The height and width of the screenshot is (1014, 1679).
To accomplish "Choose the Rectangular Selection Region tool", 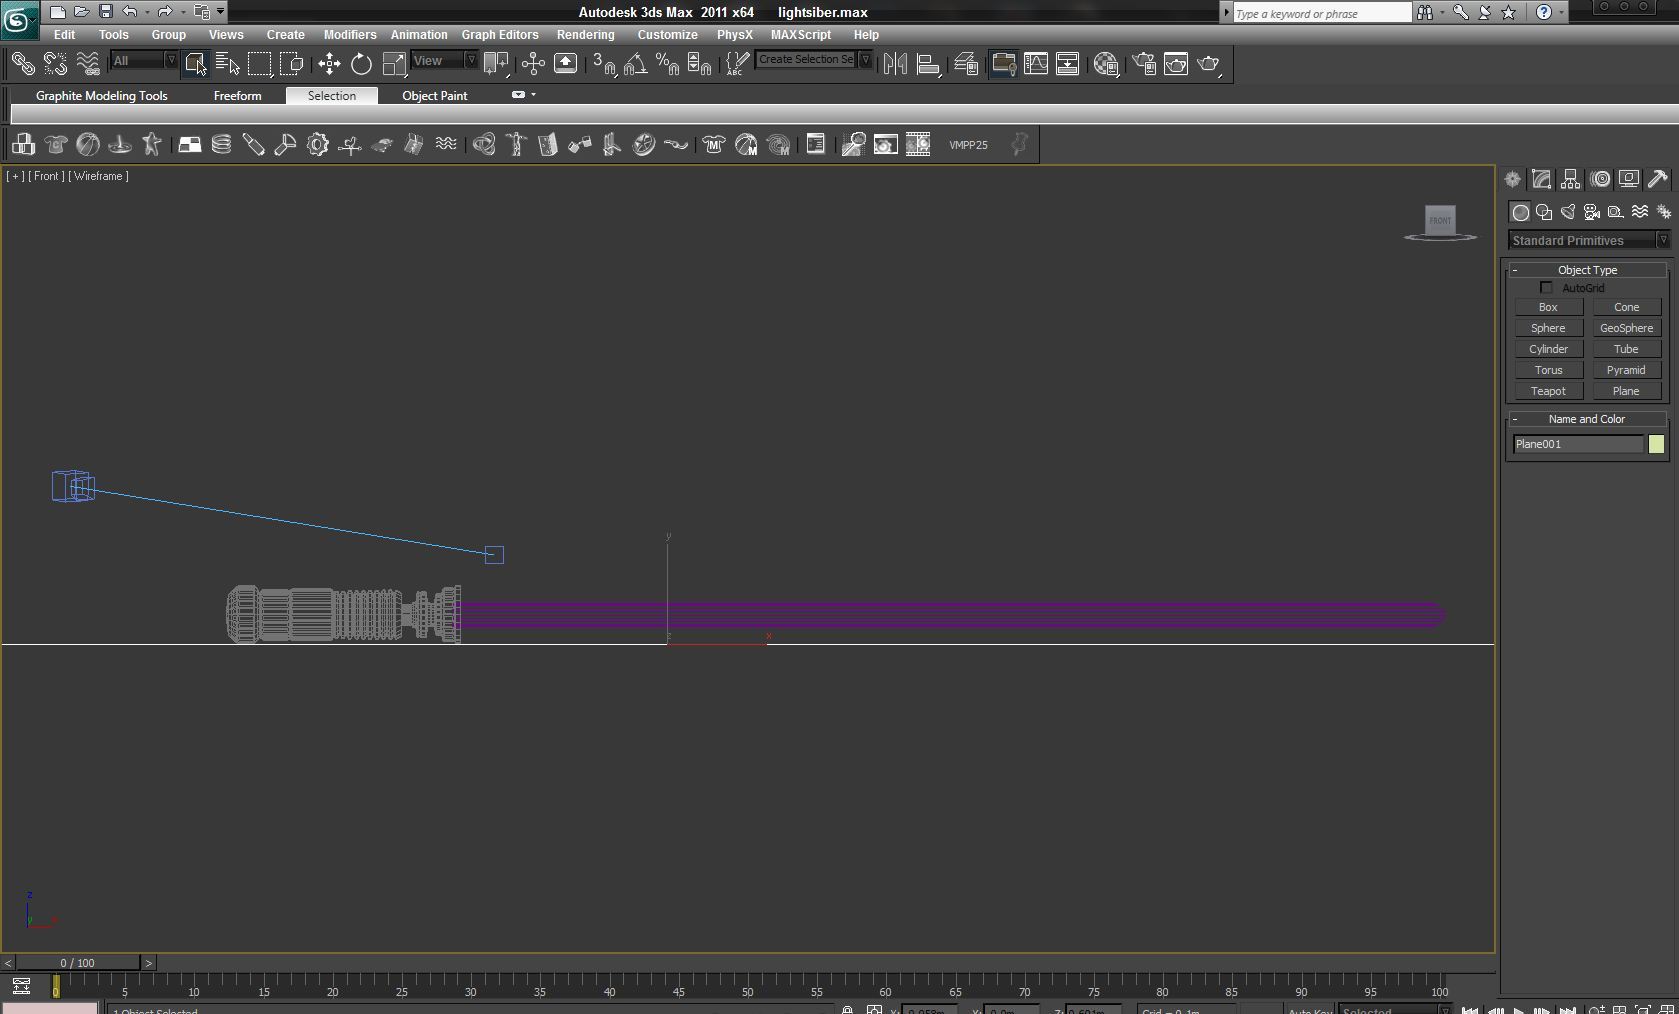I will coord(259,64).
